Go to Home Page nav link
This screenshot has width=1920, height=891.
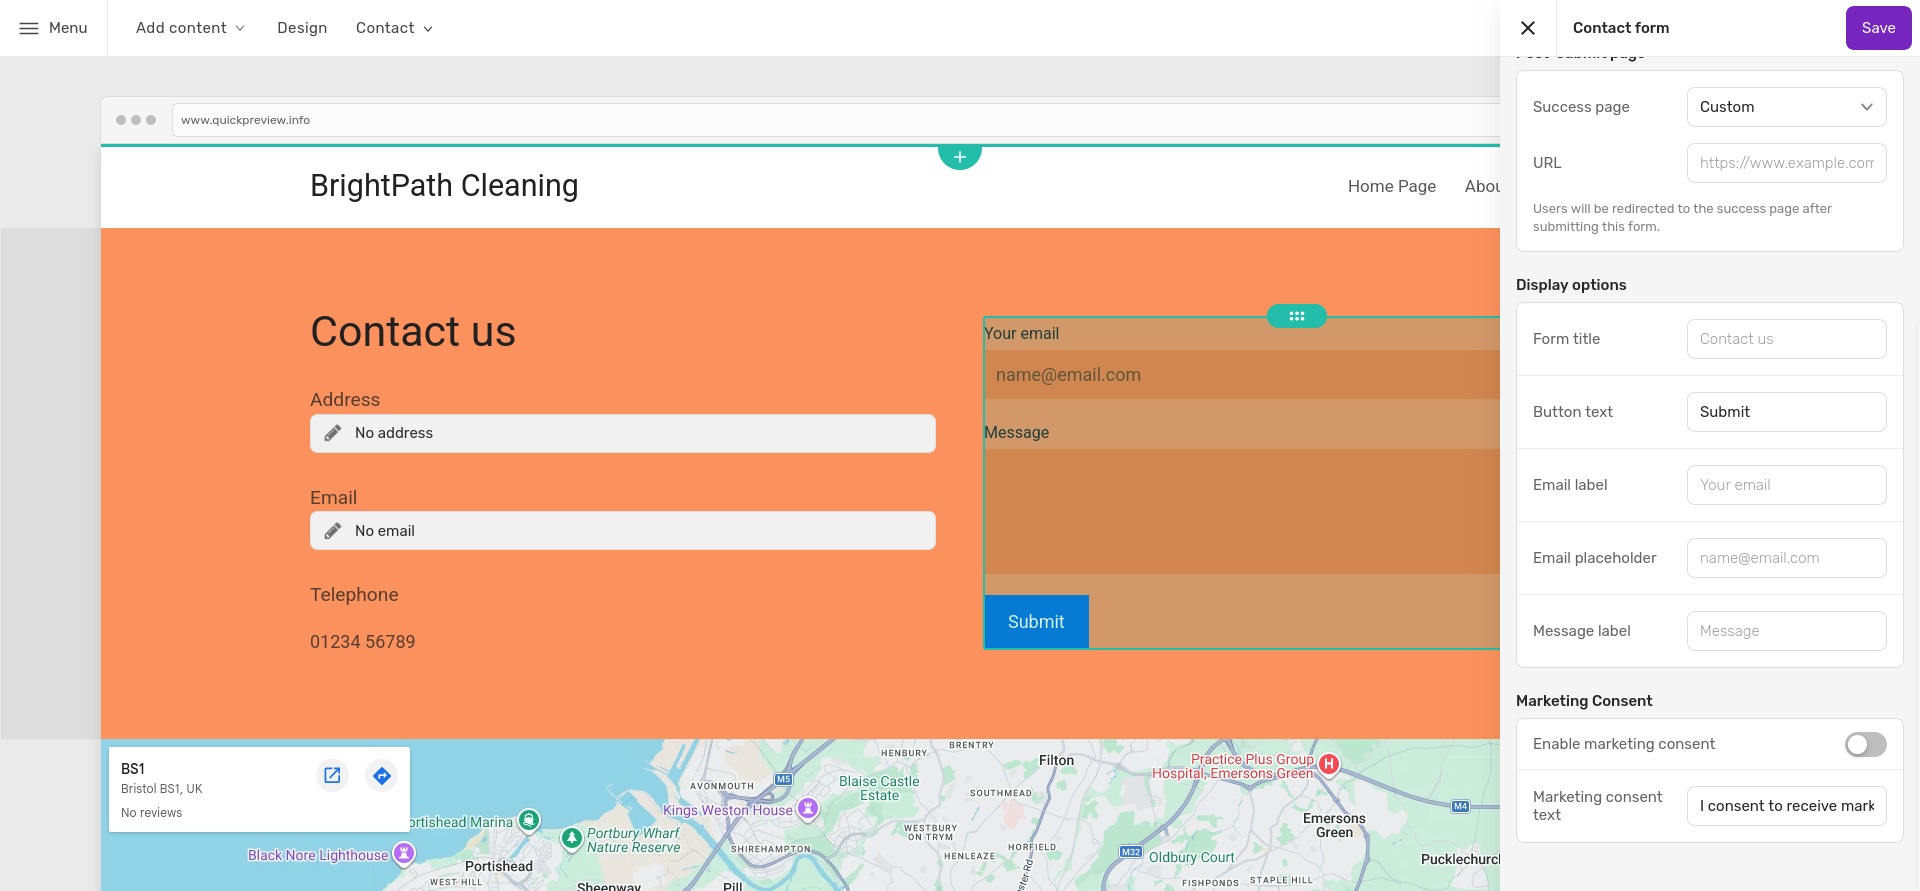coord(1392,186)
